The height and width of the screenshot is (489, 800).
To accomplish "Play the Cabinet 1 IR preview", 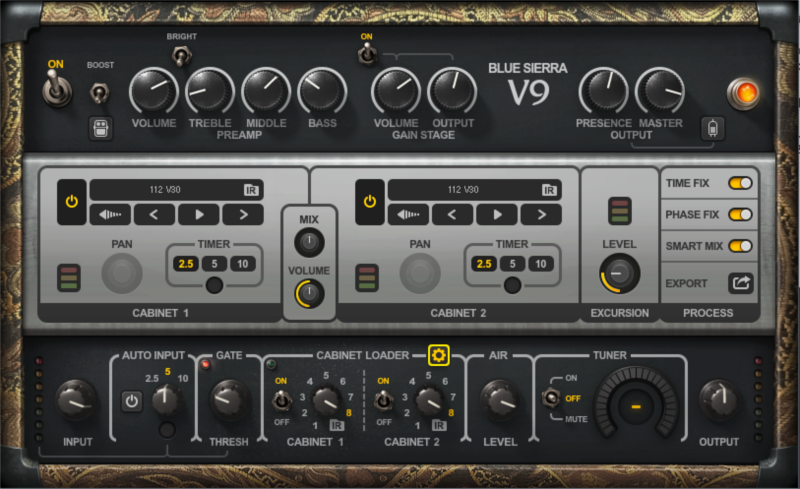I will point(198,214).
